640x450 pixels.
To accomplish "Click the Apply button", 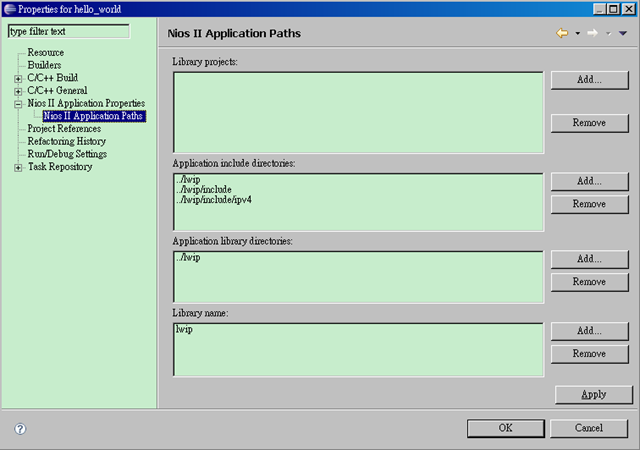I will (593, 394).
